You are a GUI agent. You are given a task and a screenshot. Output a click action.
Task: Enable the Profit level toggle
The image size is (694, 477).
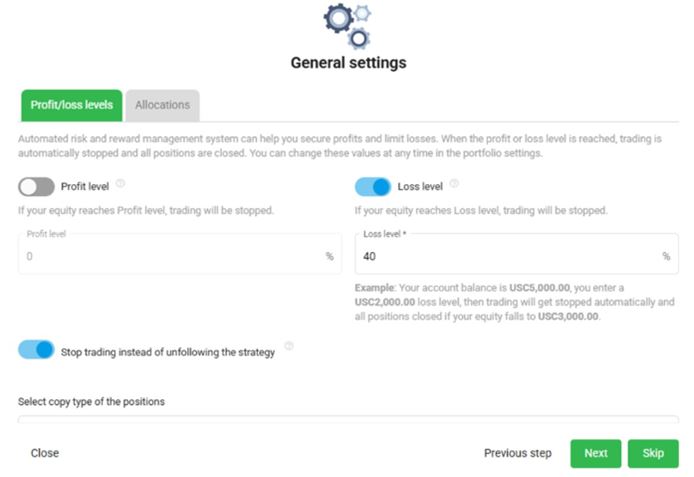(36, 186)
